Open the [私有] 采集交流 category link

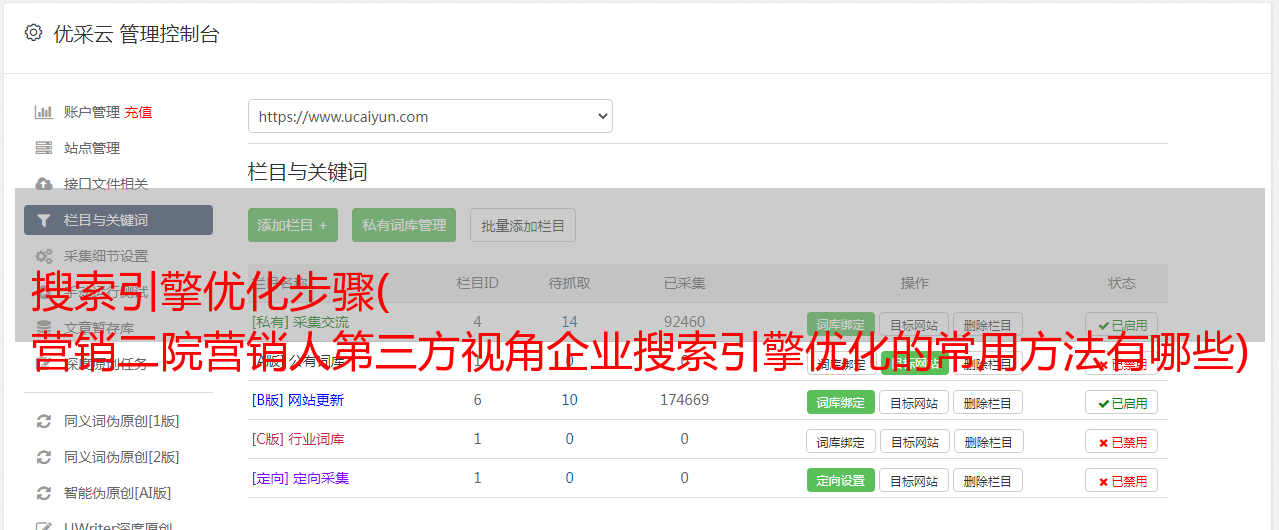click(x=300, y=322)
